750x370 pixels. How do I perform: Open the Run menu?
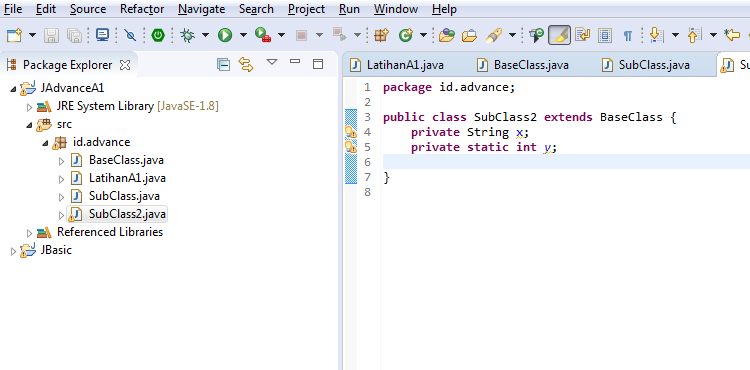pyautogui.click(x=349, y=9)
